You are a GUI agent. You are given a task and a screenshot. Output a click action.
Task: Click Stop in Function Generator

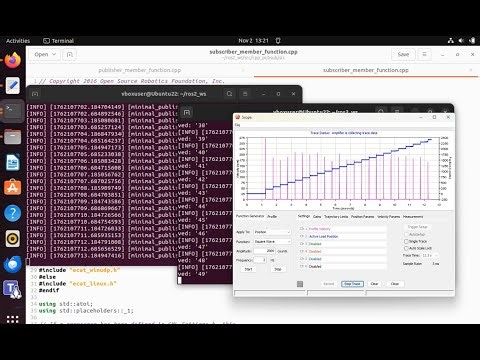coord(278,269)
